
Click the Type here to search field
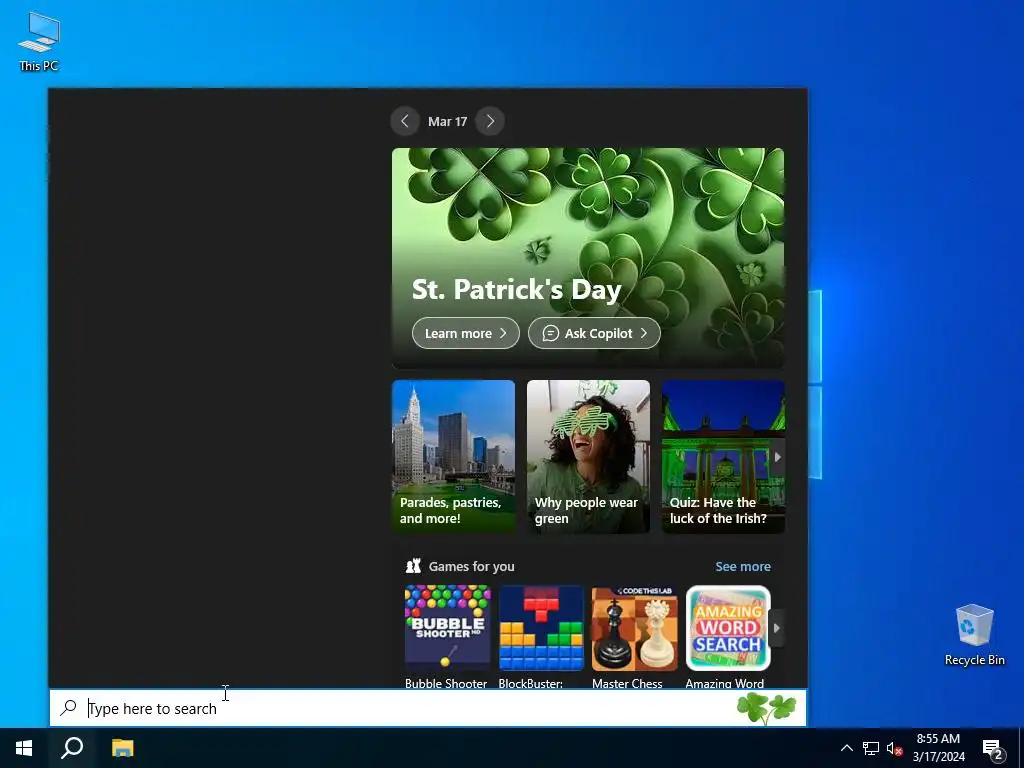pyautogui.click(x=428, y=708)
